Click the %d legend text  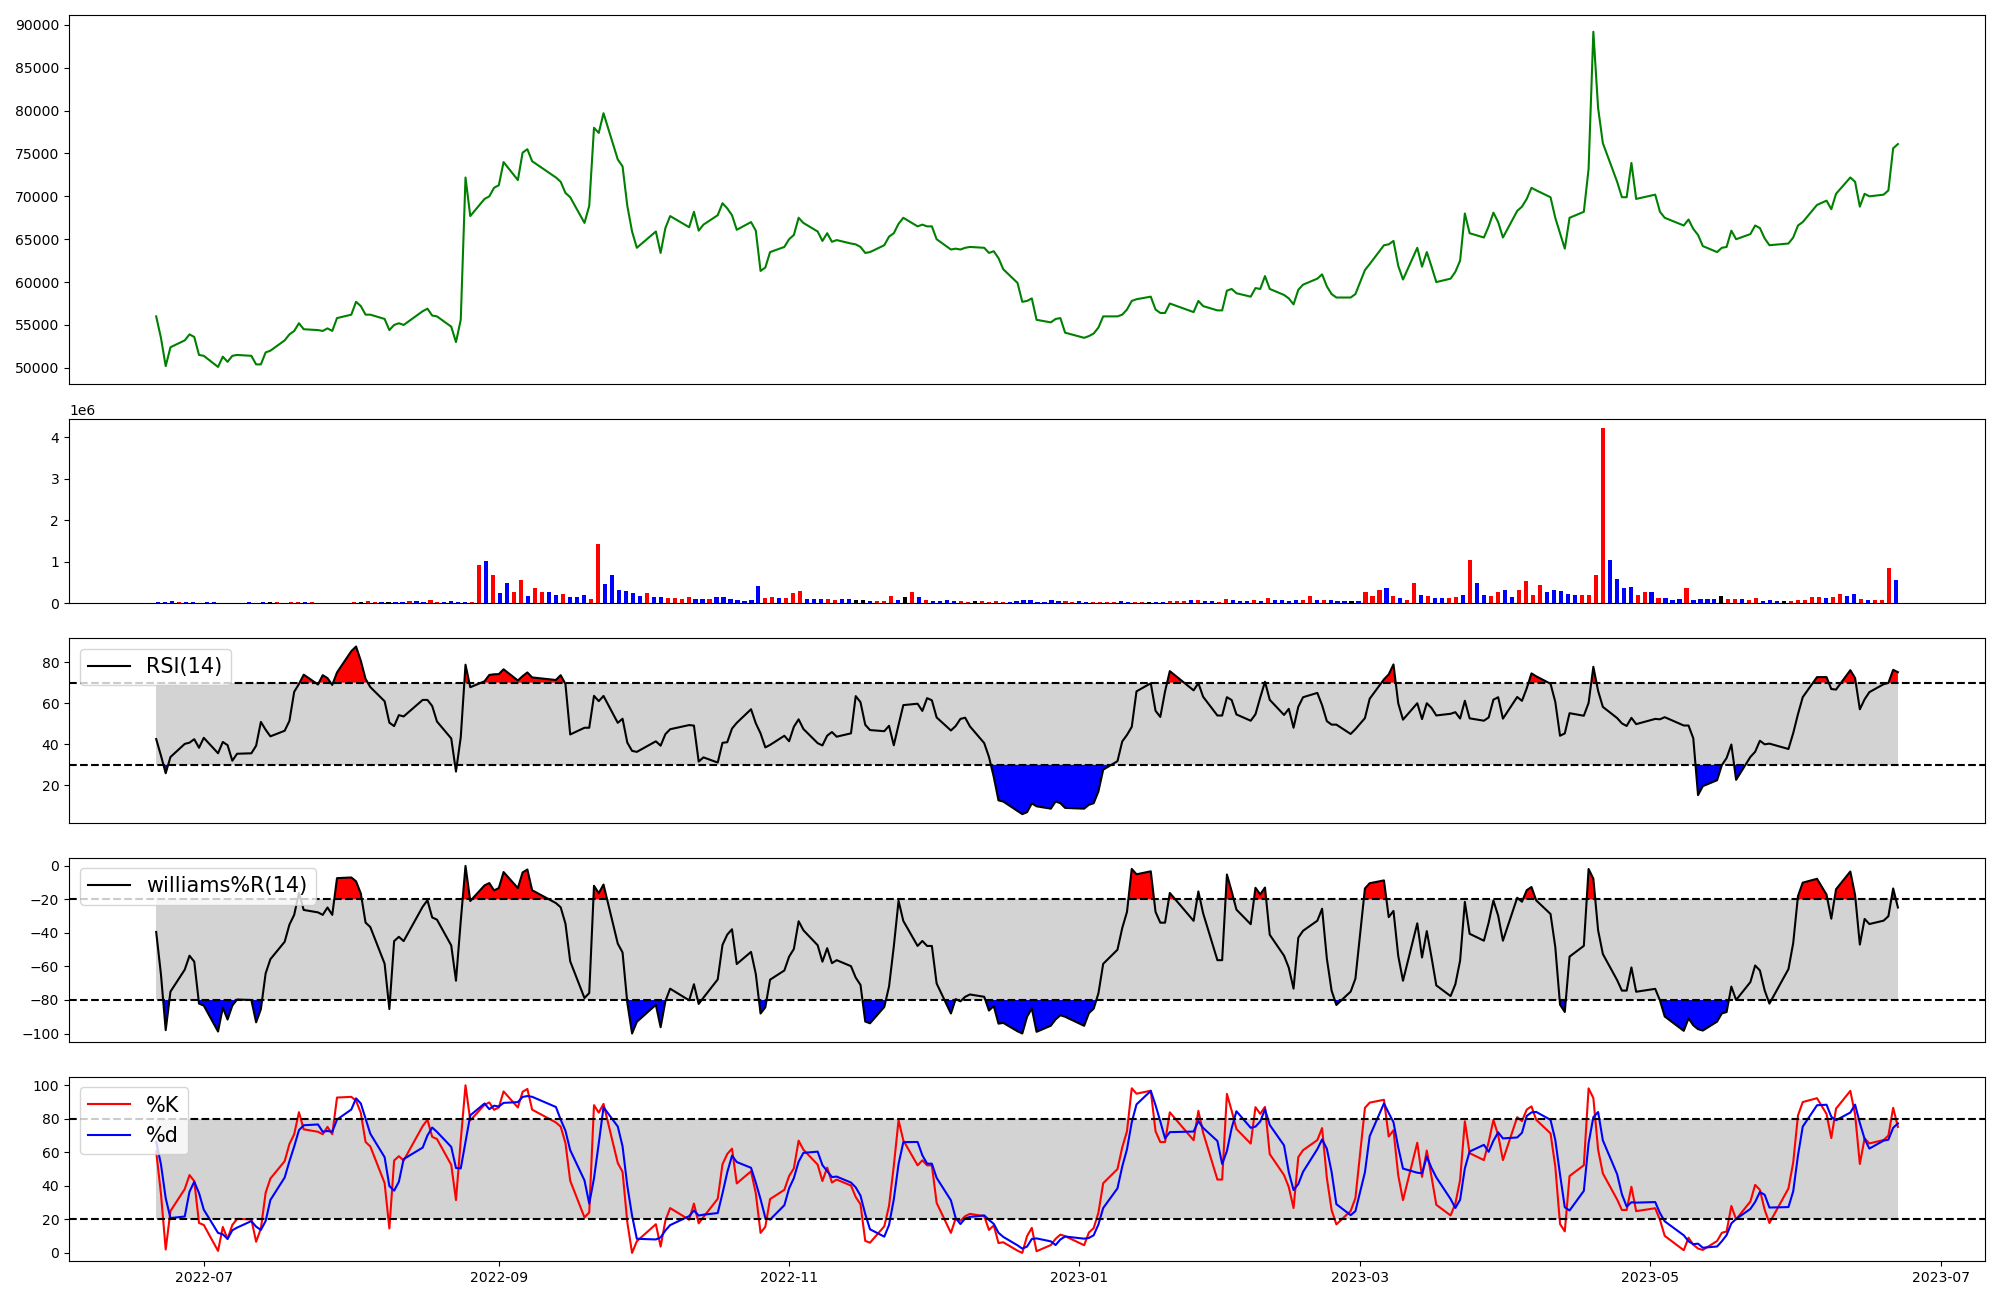pyautogui.click(x=161, y=1135)
